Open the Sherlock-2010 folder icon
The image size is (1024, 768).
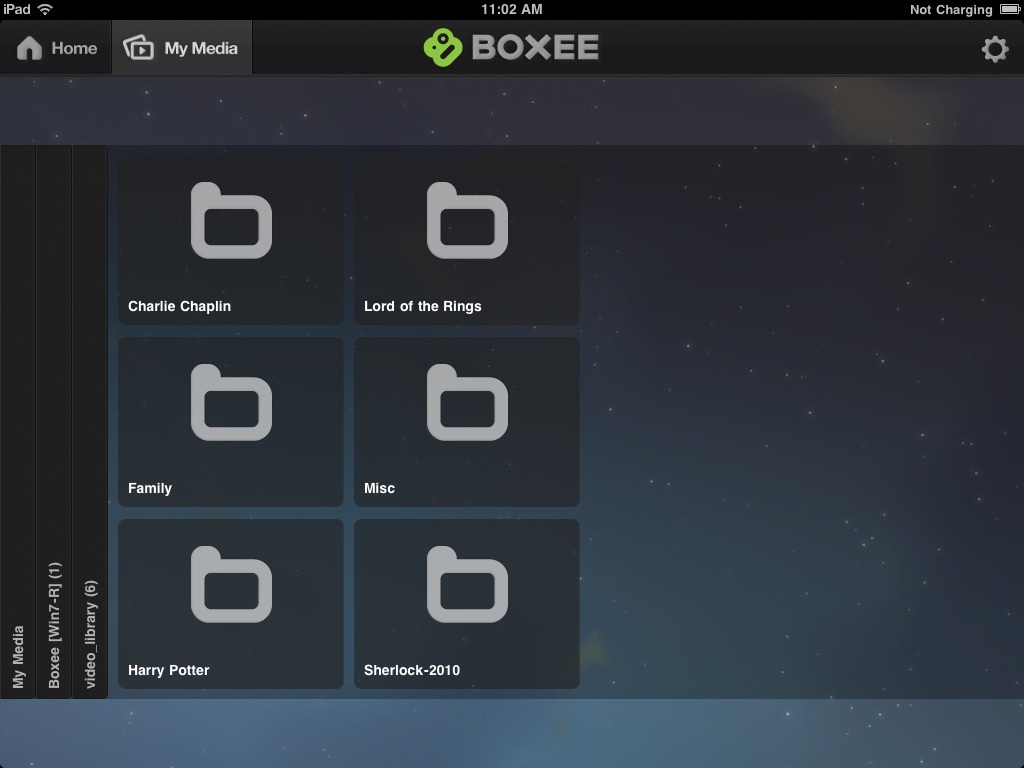pos(467,584)
